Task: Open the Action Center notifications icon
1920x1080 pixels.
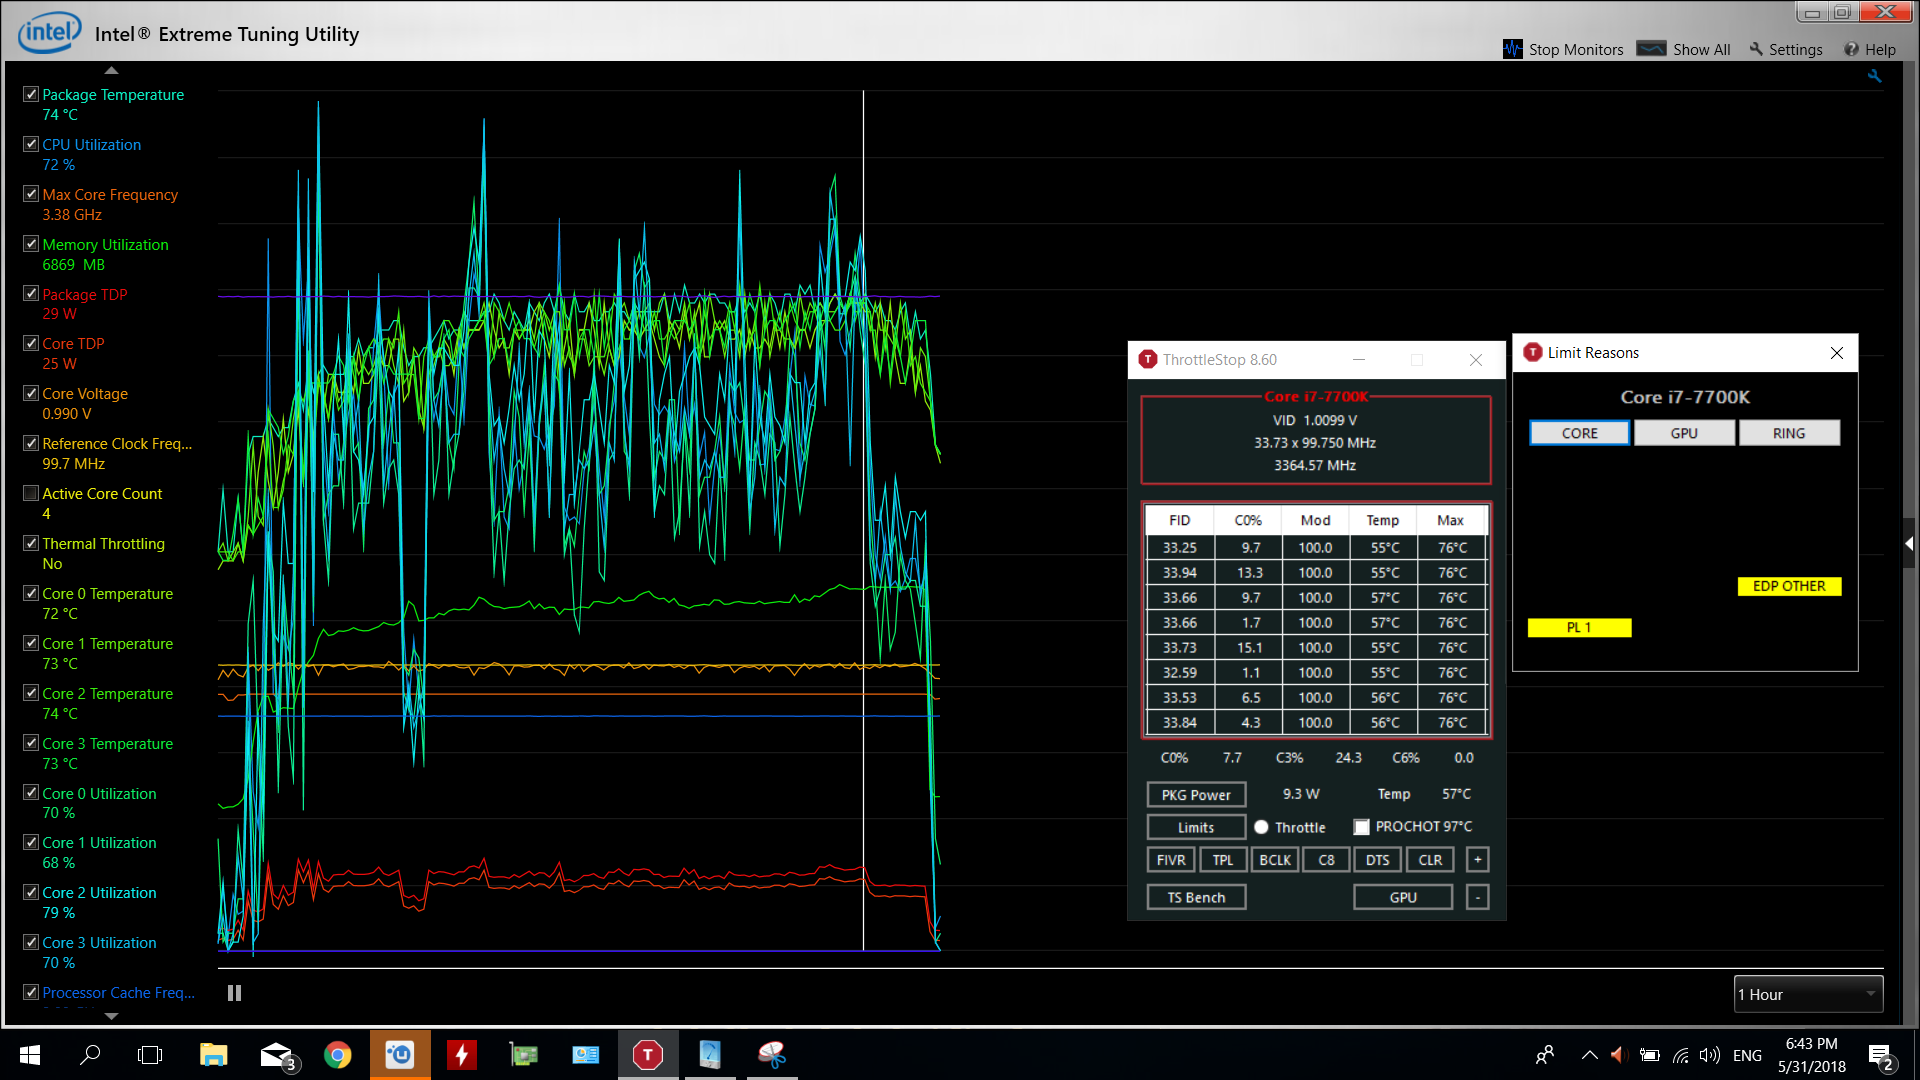Action: tap(1880, 1056)
